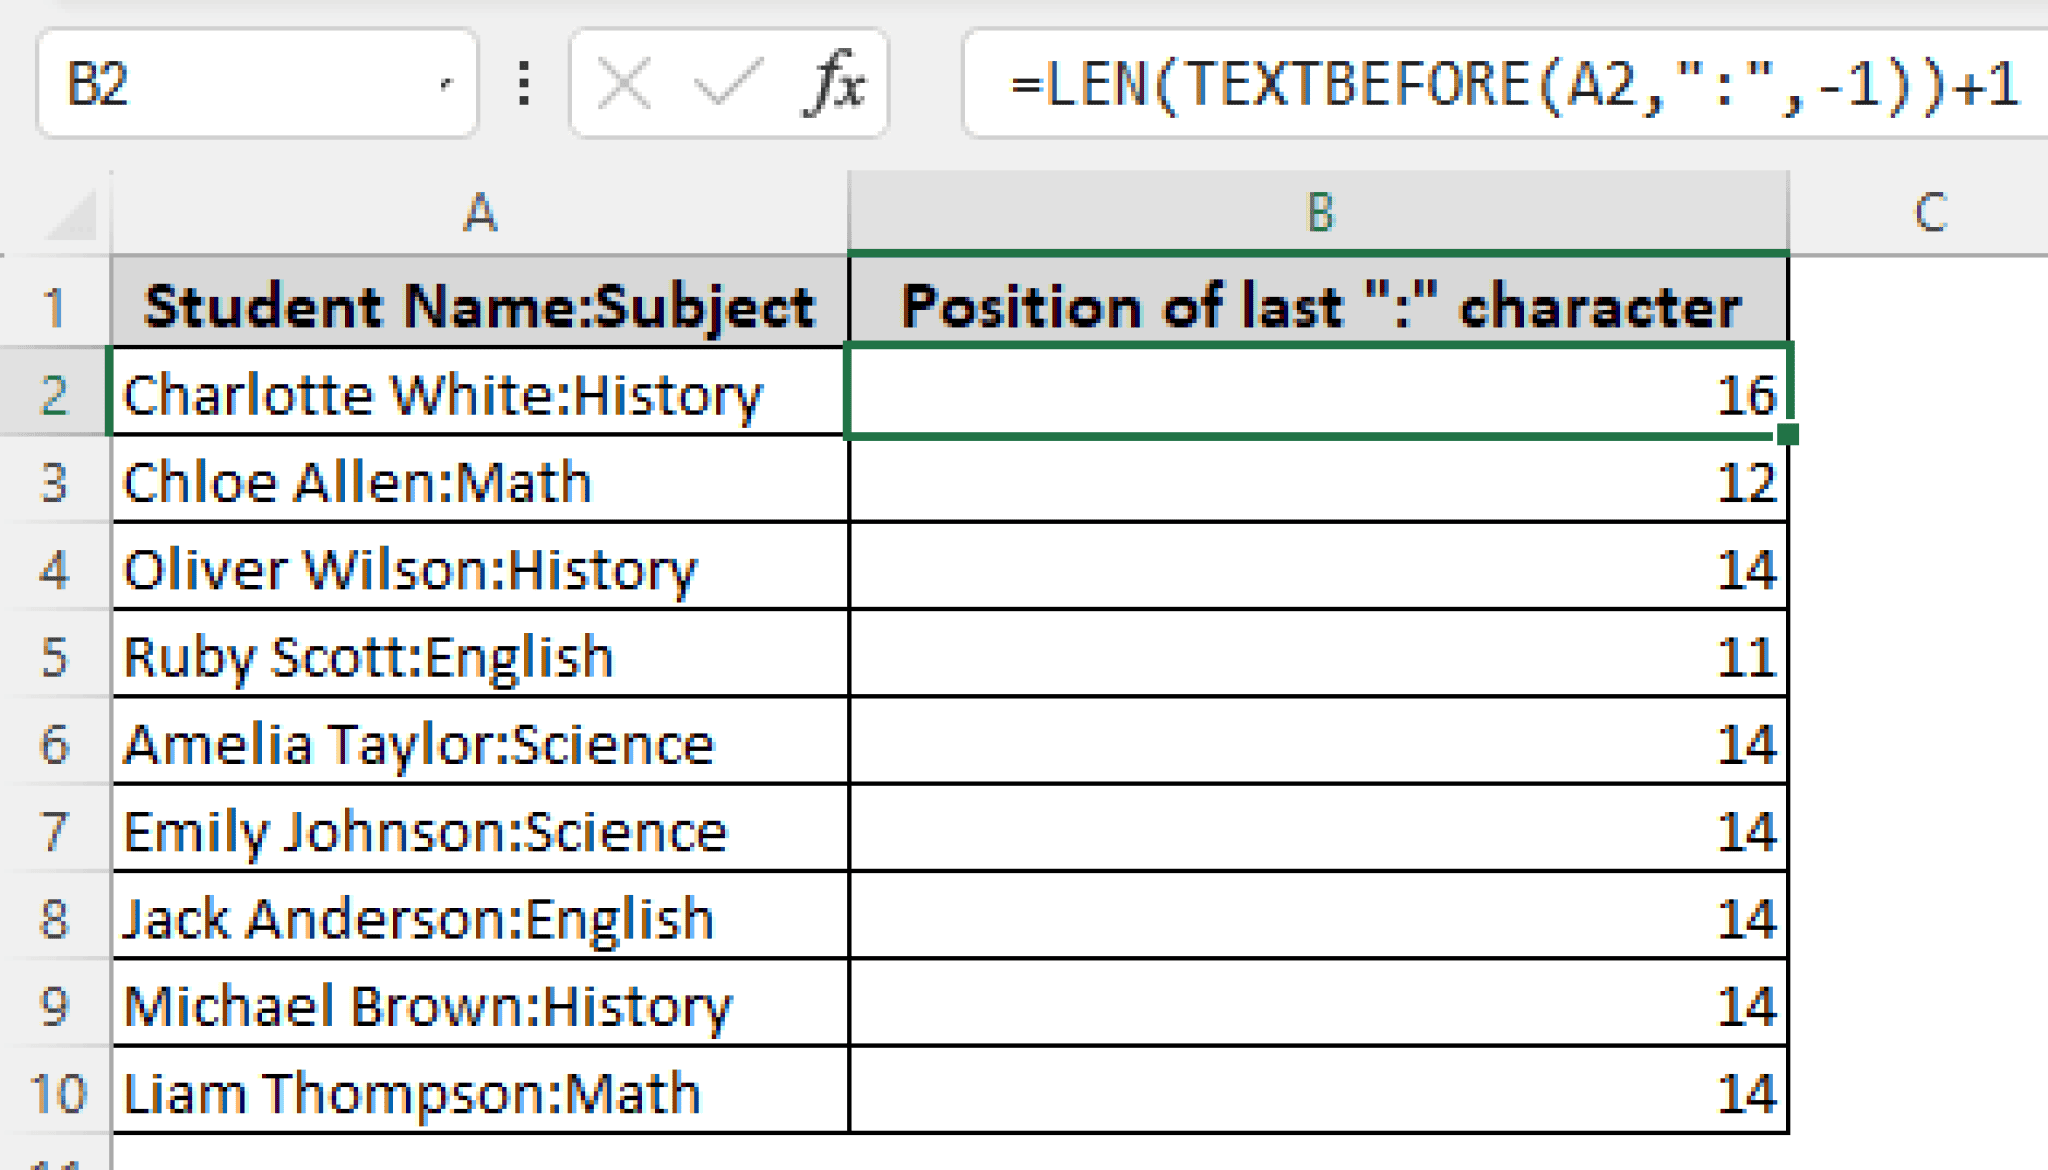2048x1170 pixels.
Task: Click the fill handle on cell B2
Action: tap(1787, 433)
